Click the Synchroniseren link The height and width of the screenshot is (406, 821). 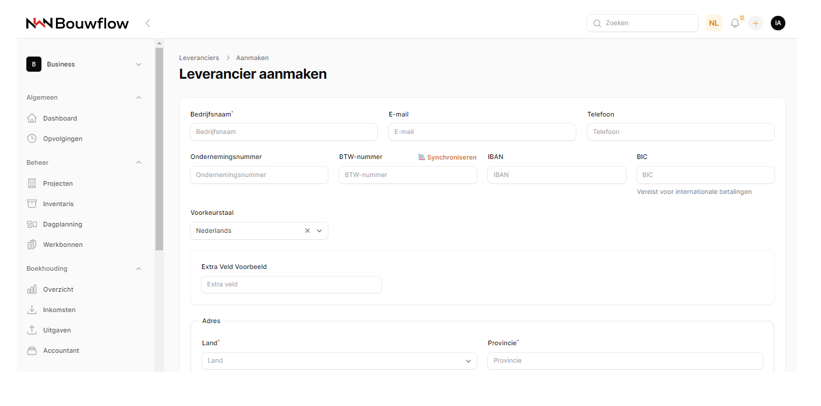(x=447, y=157)
